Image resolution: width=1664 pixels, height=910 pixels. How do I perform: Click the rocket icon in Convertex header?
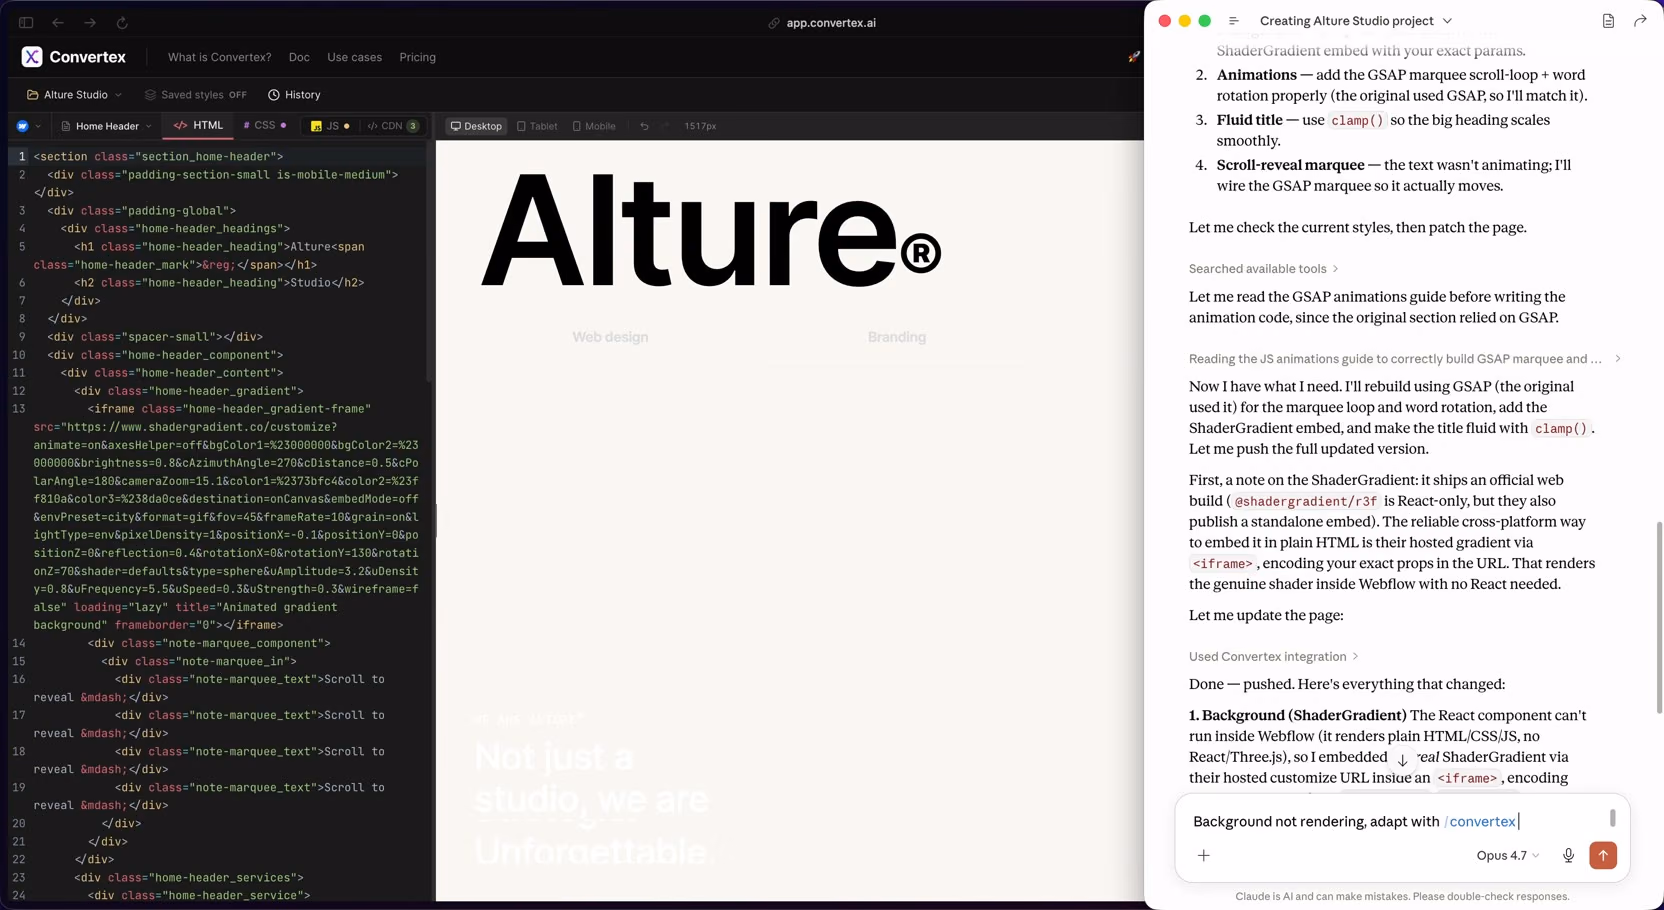pyautogui.click(x=1133, y=57)
